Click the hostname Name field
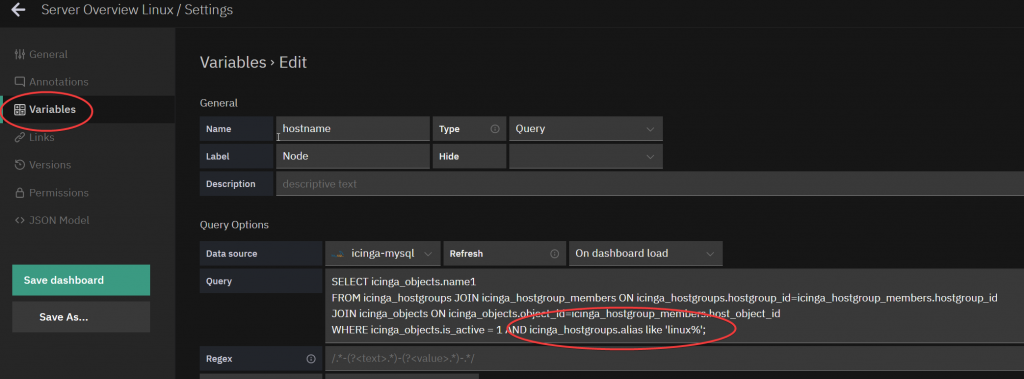Viewport: 1024px width, 379px height. tap(353, 129)
